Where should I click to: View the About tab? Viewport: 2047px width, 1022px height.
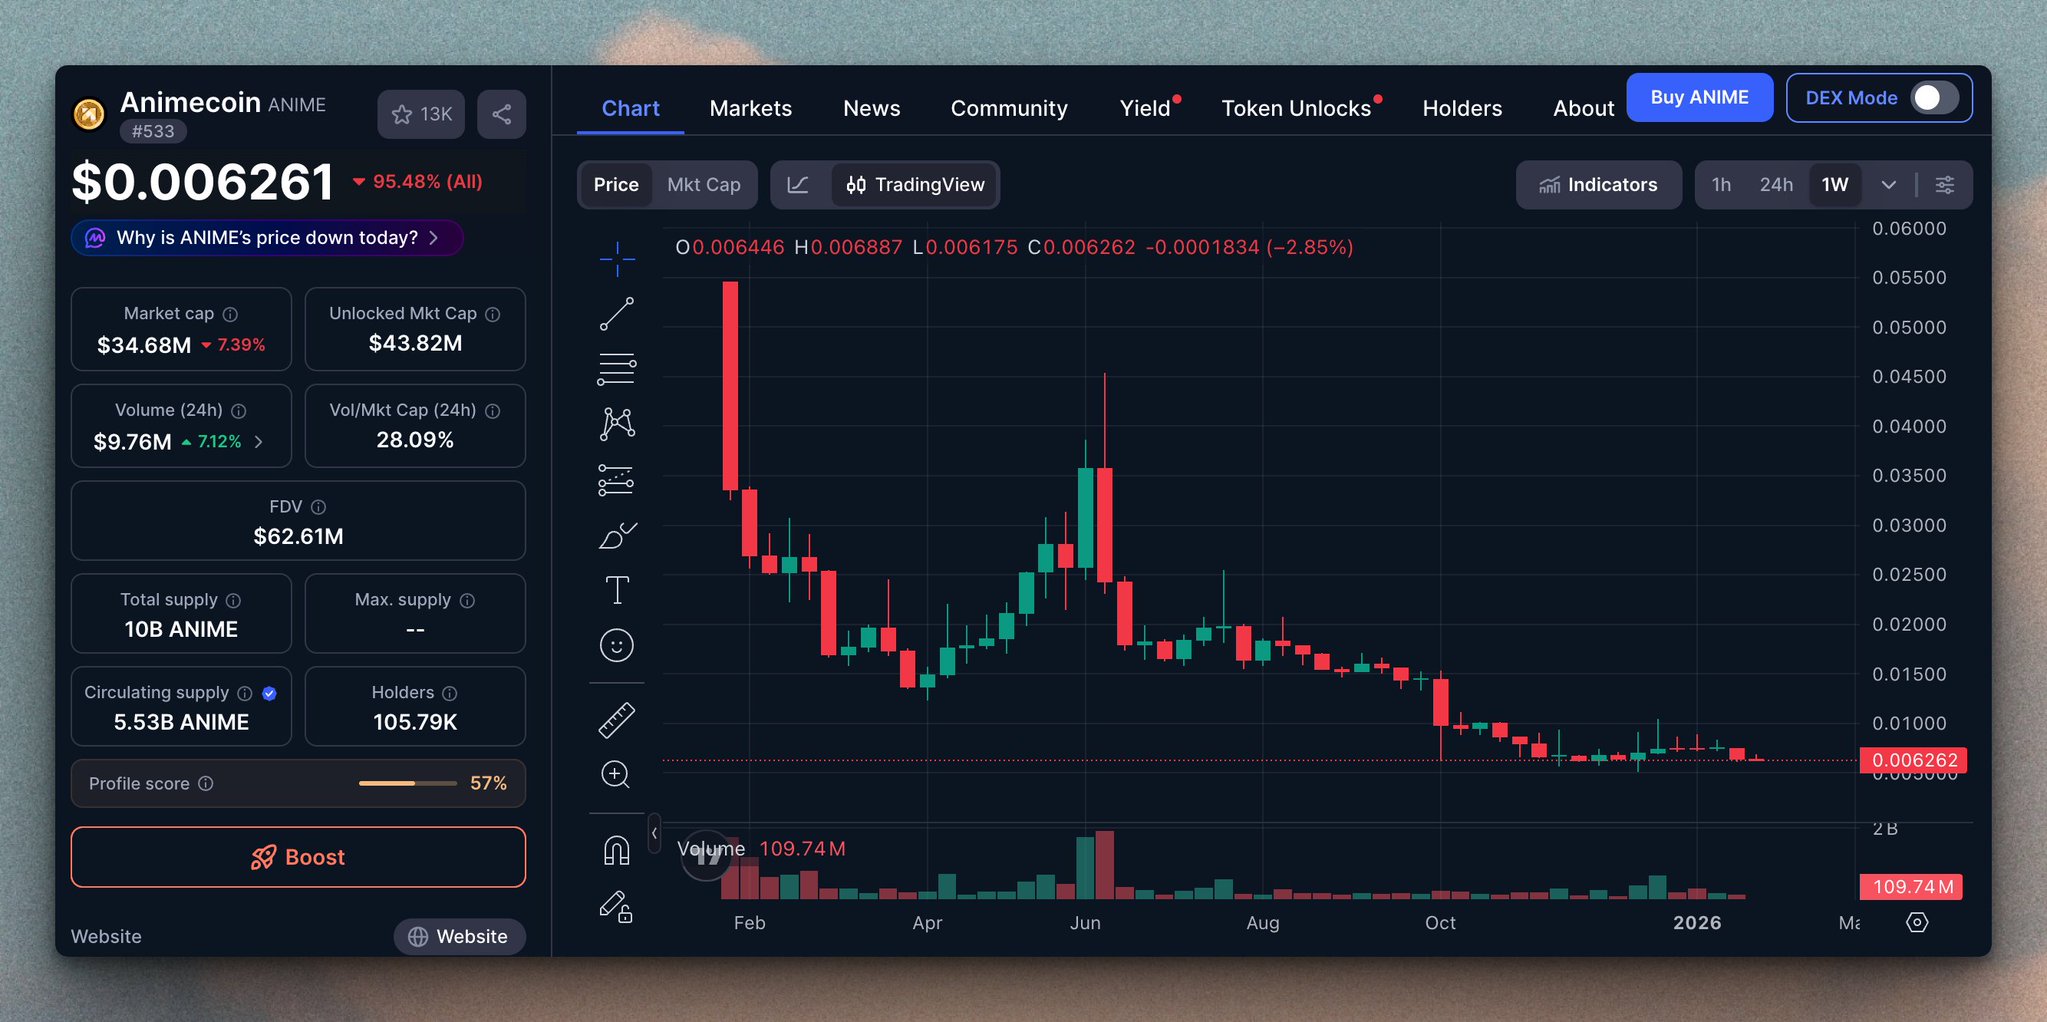(1584, 108)
